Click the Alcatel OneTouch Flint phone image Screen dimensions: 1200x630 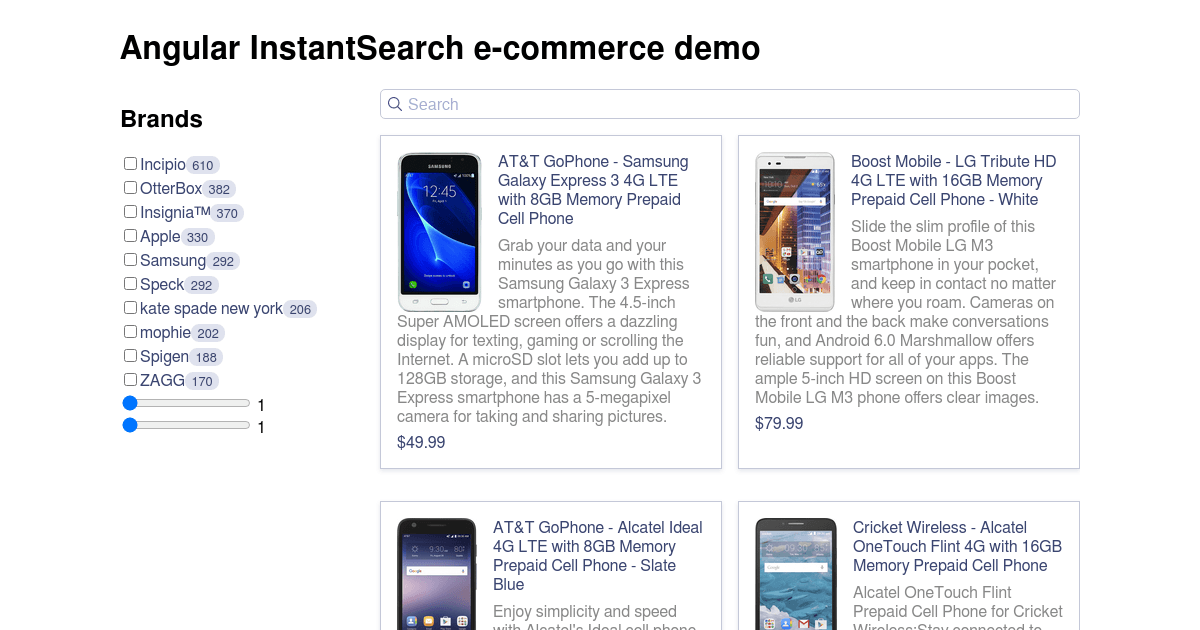[x=796, y=574]
